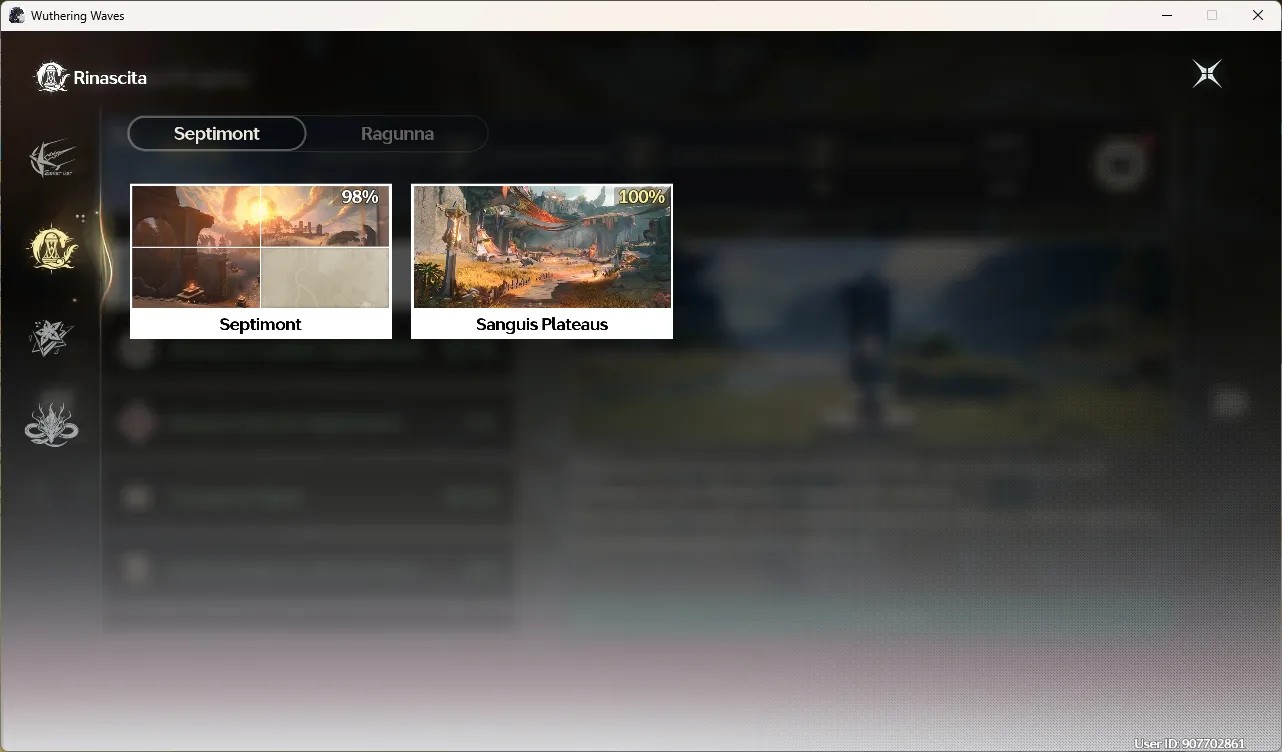Minimize the Wuthering Waves window
The width and height of the screenshot is (1282, 752).
pos(1167,15)
